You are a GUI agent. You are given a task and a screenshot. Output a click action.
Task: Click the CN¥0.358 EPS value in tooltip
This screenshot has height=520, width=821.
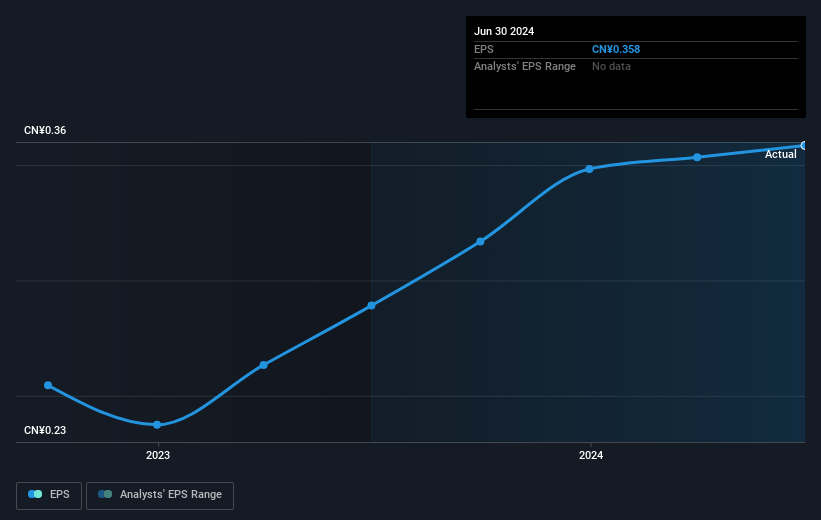(616, 49)
